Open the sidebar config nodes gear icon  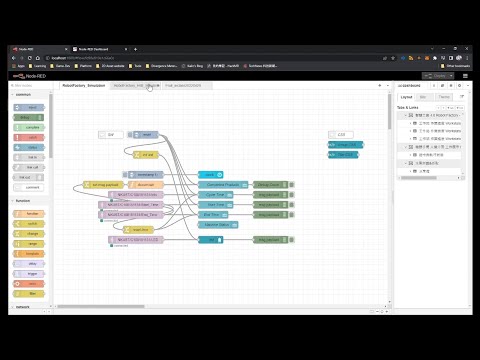click(x=459, y=86)
